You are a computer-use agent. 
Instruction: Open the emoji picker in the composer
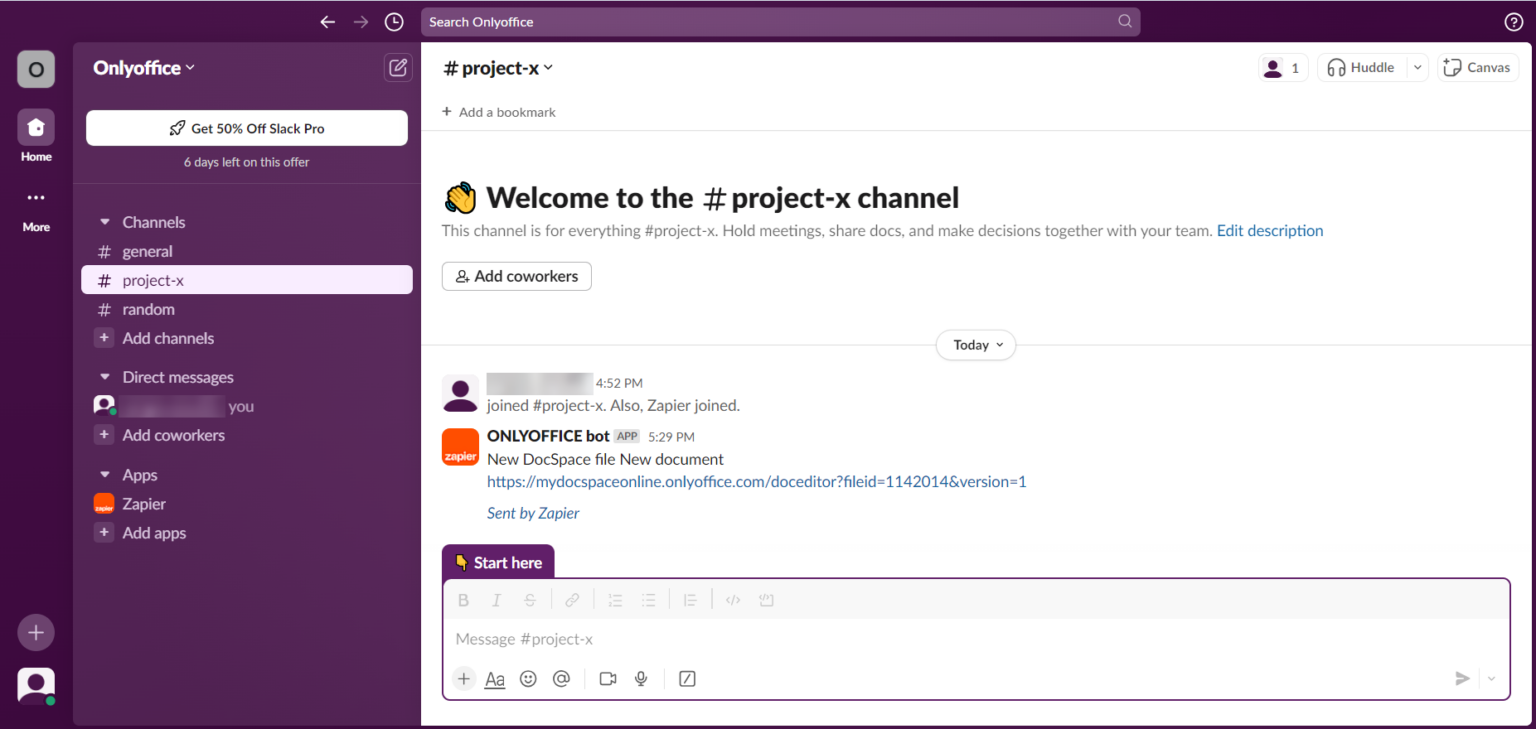pos(528,678)
